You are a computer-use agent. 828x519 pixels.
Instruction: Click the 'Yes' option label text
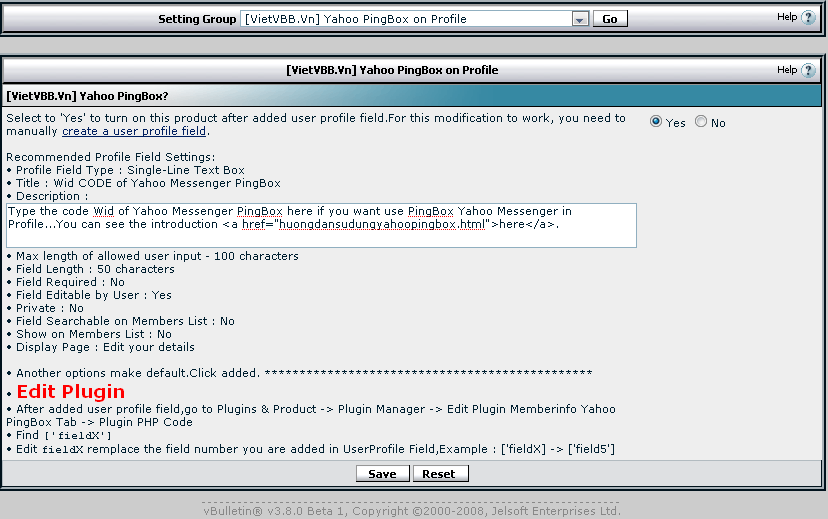(676, 123)
